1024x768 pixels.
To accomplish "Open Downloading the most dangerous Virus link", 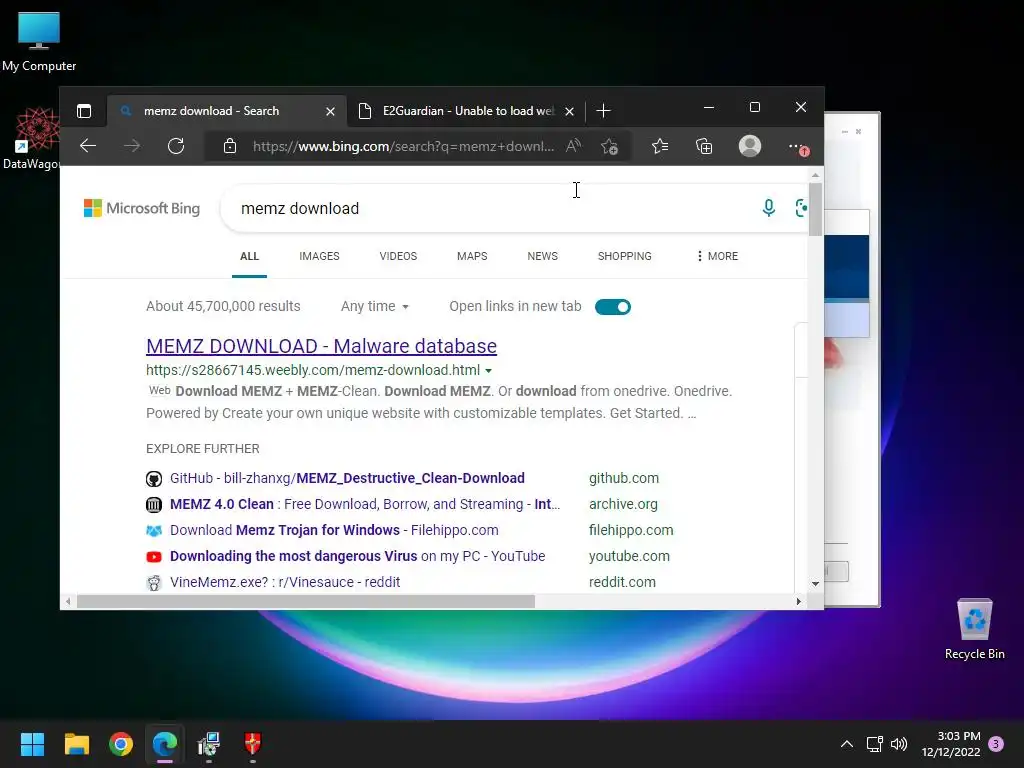I will (357, 556).
